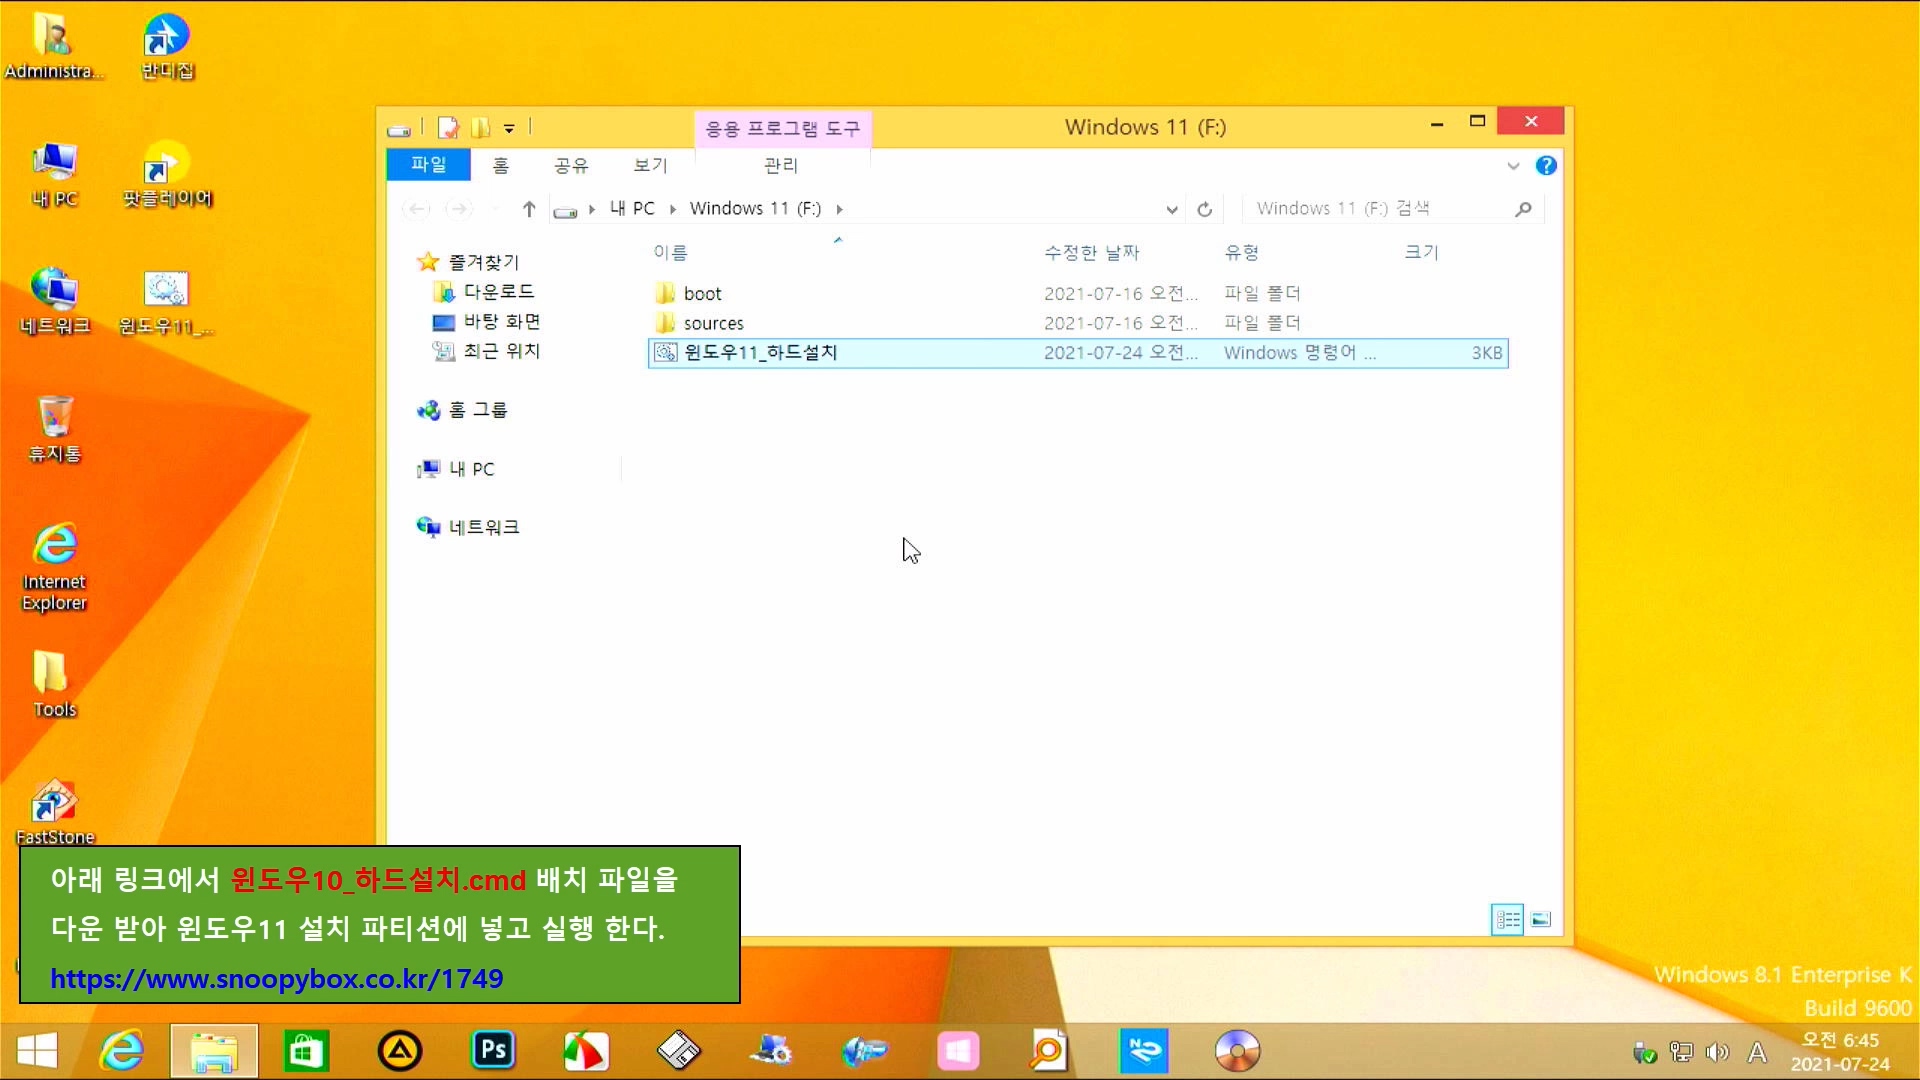This screenshot has width=1920, height=1080.
Task: Click 내 PC in the breadcrumb path
Action: [632, 208]
